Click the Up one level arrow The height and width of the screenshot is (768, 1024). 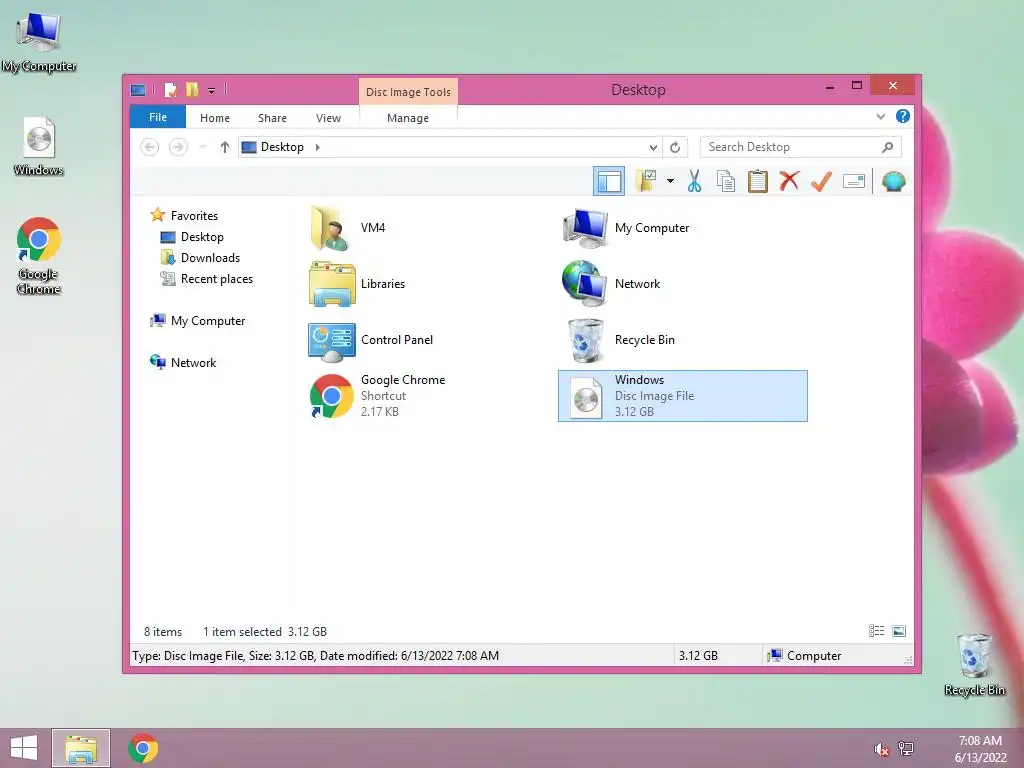tap(225, 147)
